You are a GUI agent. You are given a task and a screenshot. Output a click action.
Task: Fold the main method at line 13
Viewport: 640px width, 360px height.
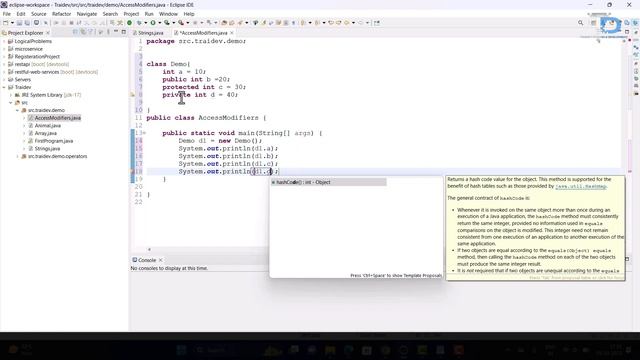144,133
